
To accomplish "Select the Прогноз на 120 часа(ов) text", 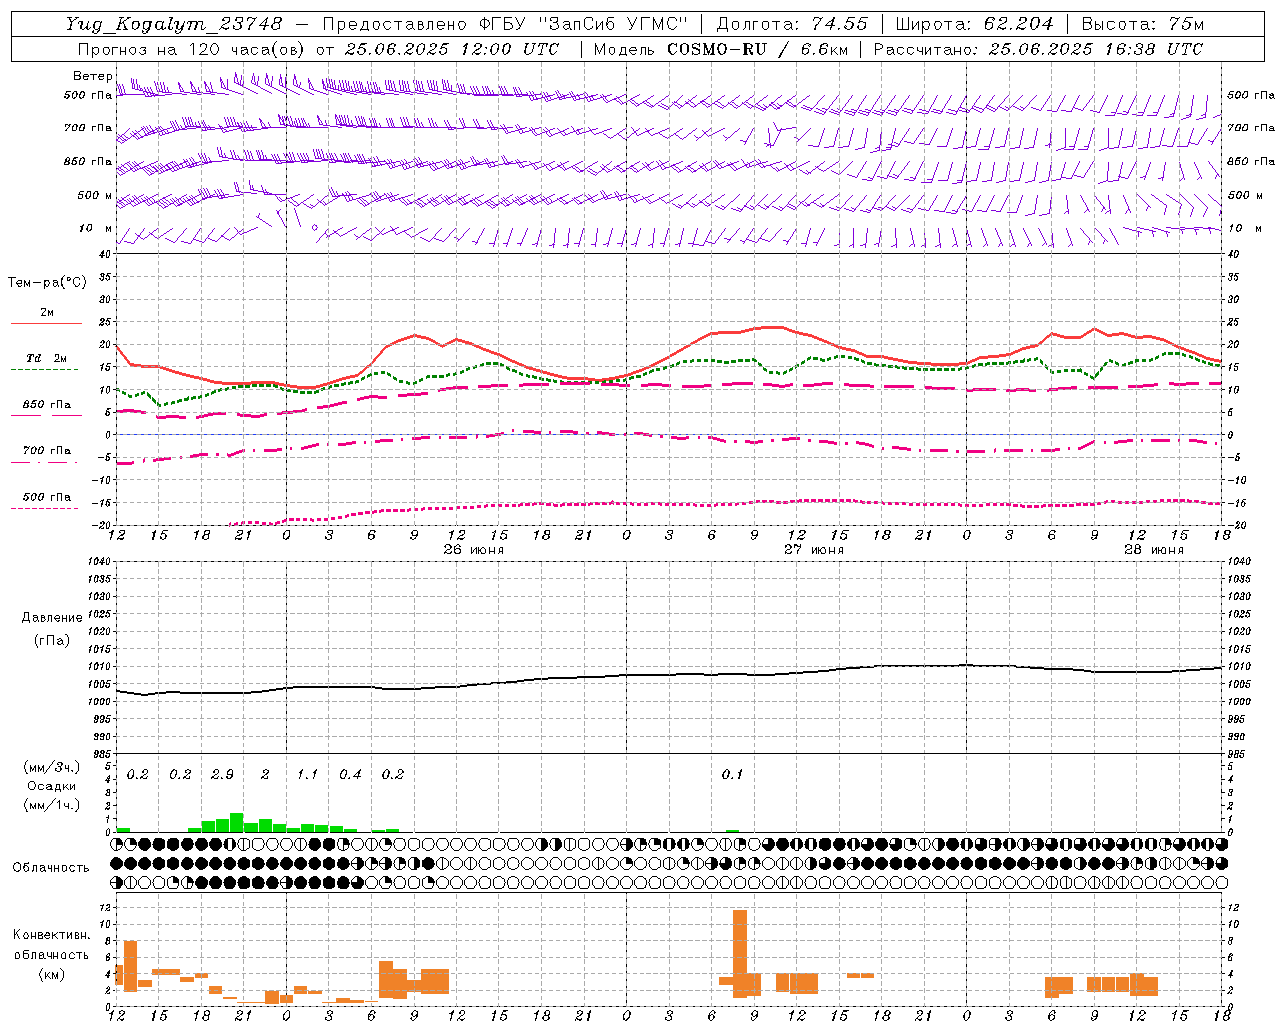I will tap(193, 49).
